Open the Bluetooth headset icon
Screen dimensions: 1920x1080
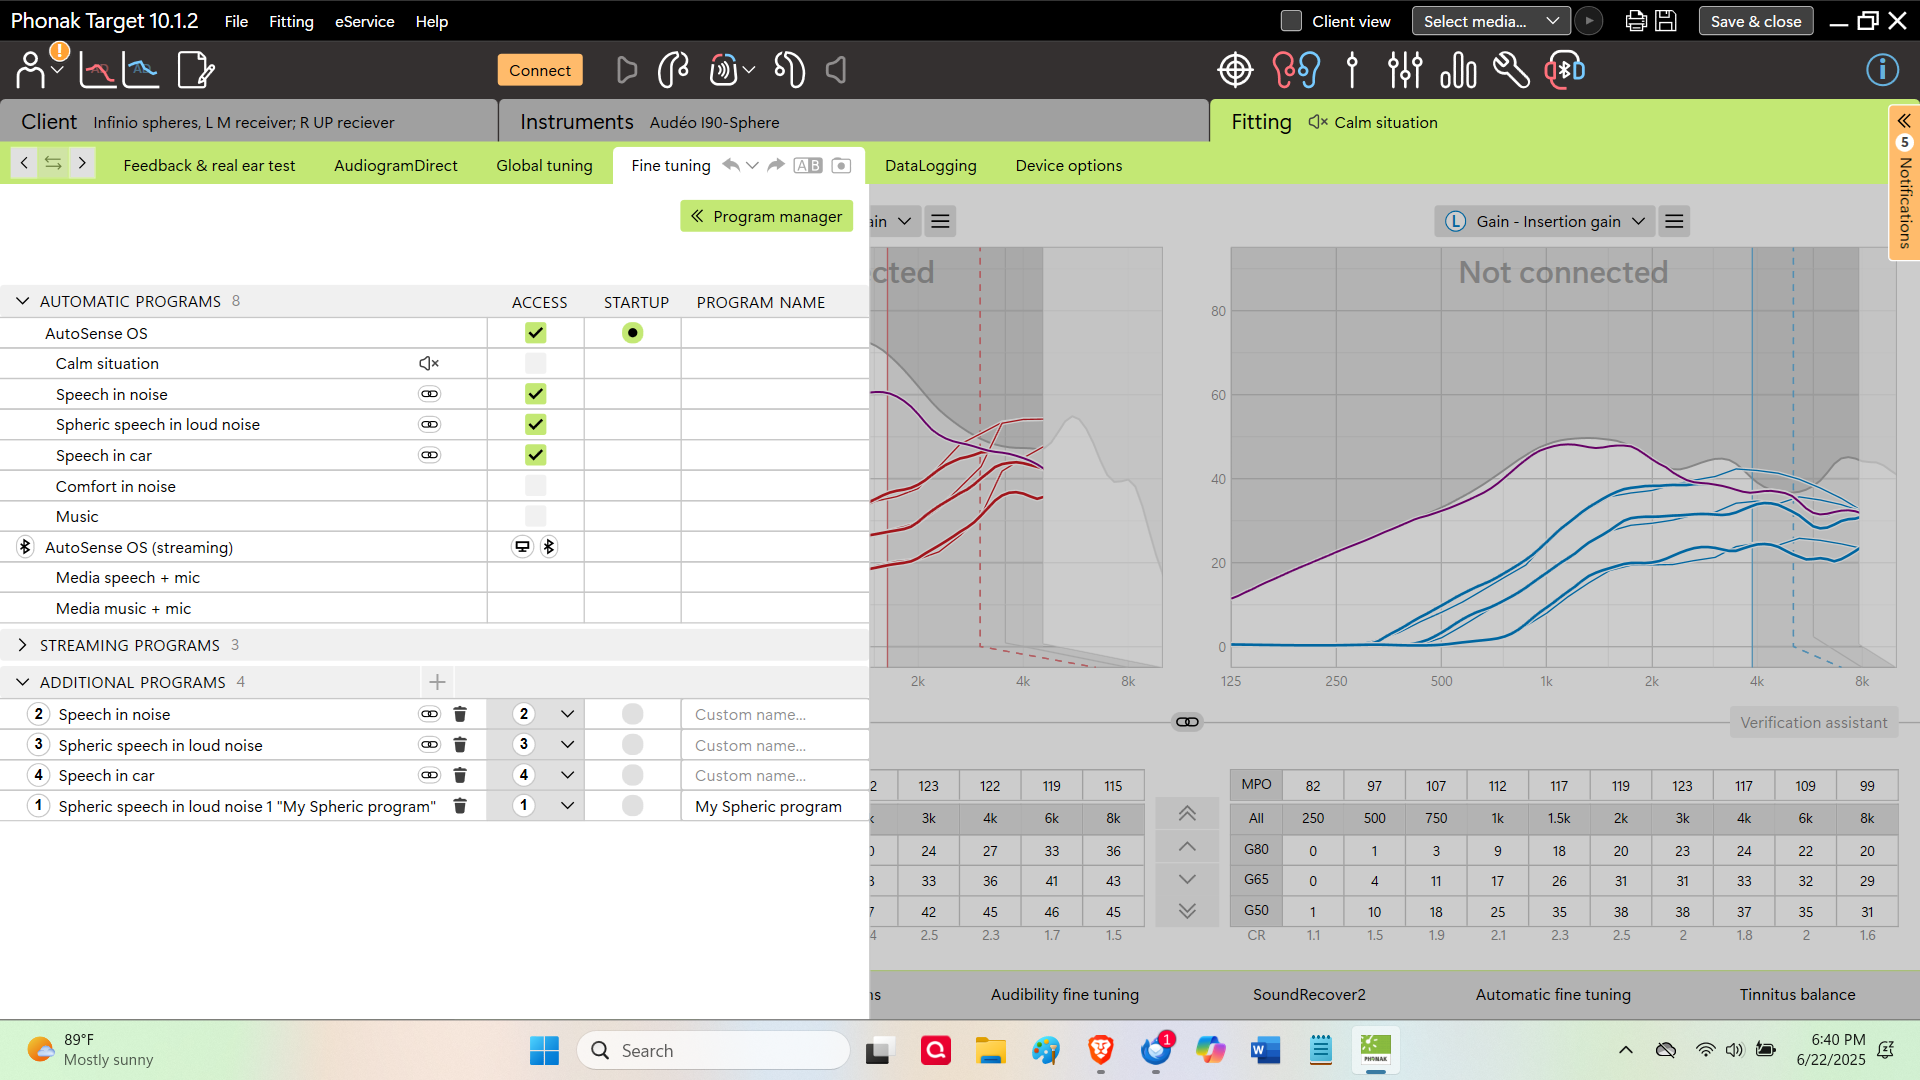(1565, 70)
